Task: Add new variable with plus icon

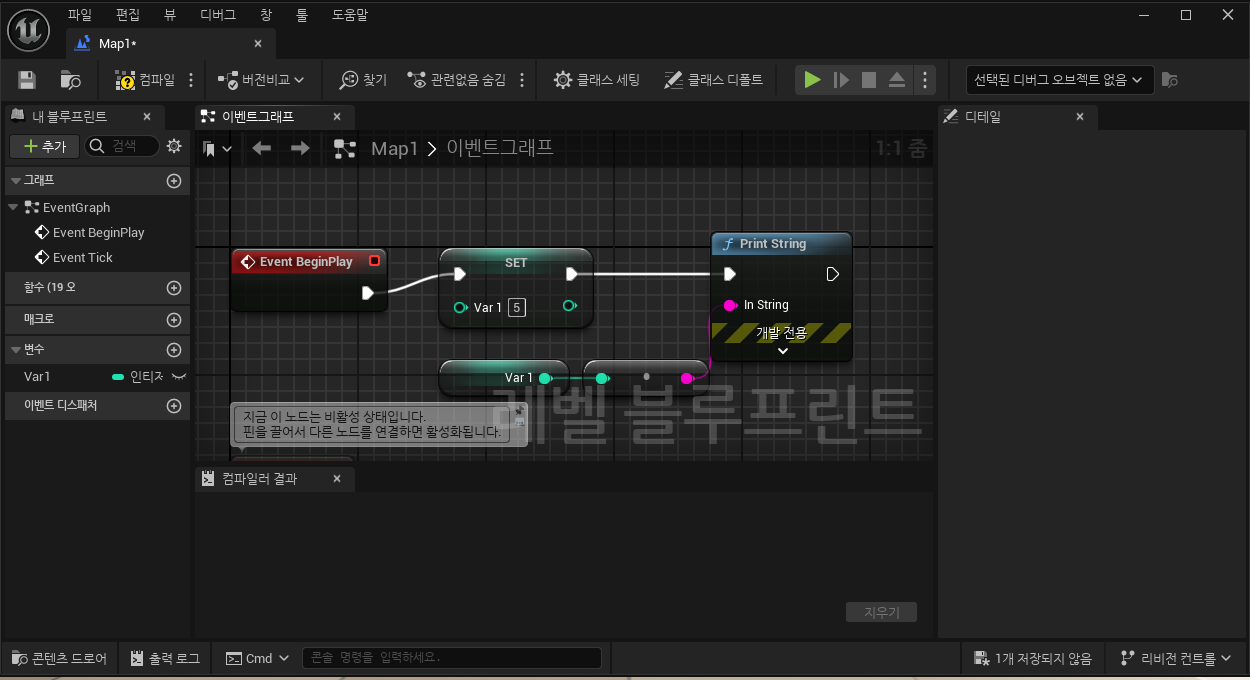Action: 174,350
